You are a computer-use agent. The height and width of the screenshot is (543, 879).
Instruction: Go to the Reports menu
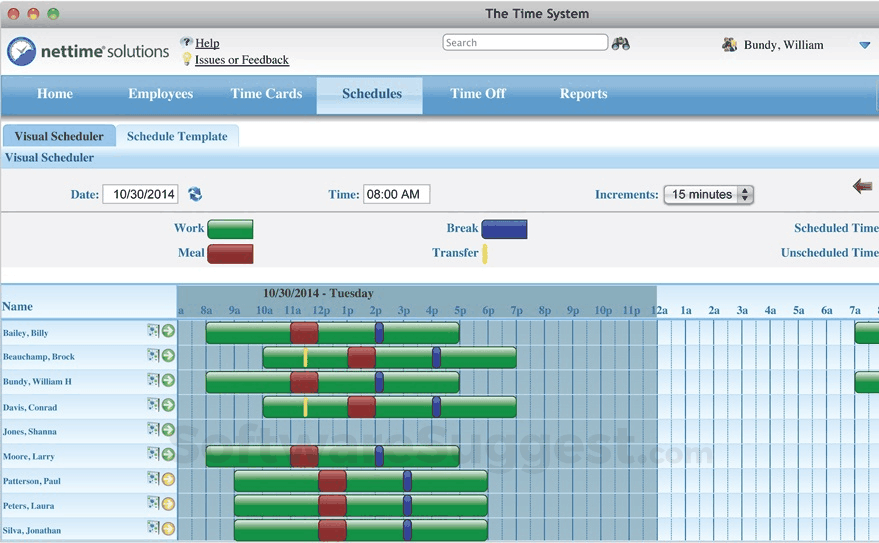(x=583, y=94)
